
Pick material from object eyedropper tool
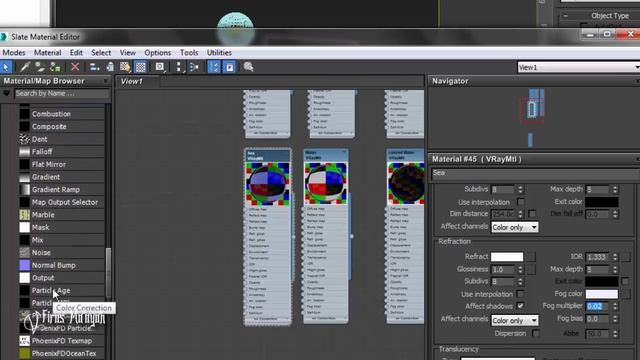(x=24, y=67)
